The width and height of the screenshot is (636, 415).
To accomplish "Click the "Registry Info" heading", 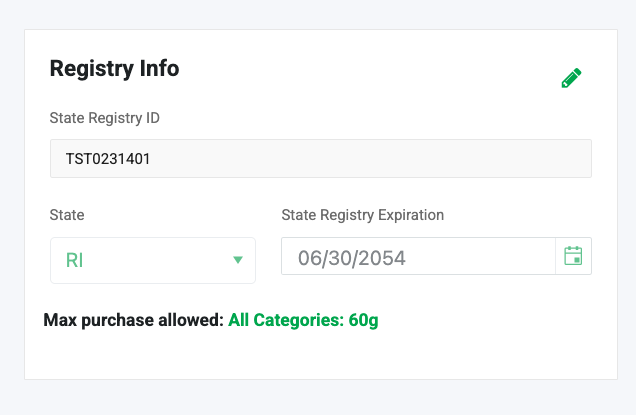I will pyautogui.click(x=114, y=69).
